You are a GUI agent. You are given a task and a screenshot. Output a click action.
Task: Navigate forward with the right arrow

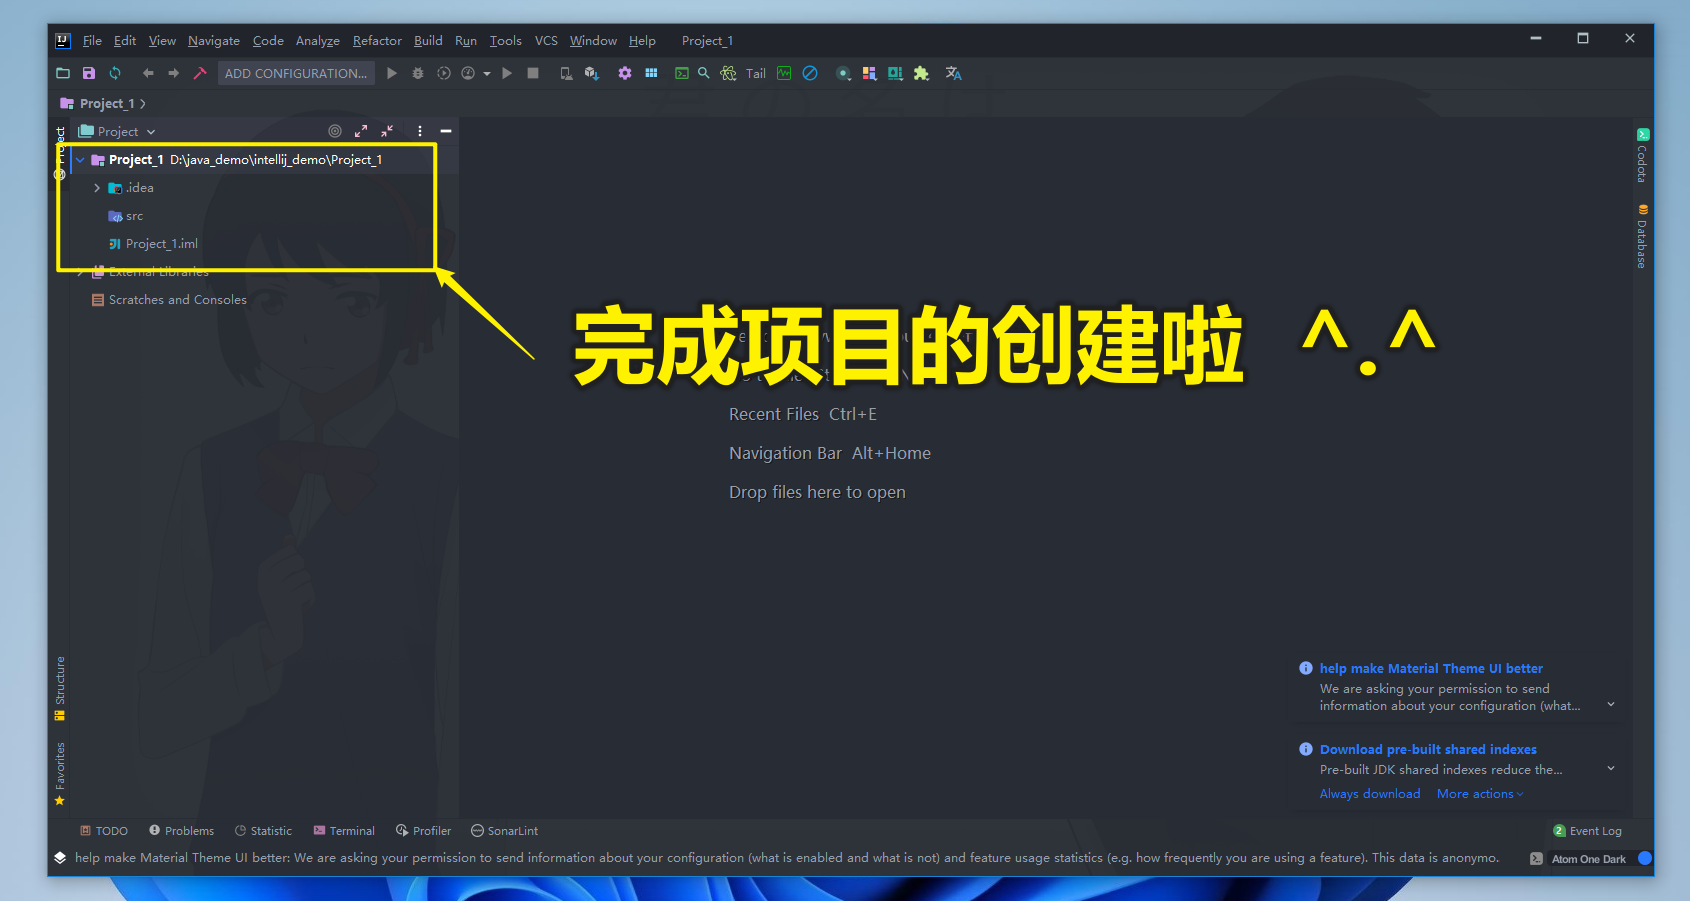(173, 73)
